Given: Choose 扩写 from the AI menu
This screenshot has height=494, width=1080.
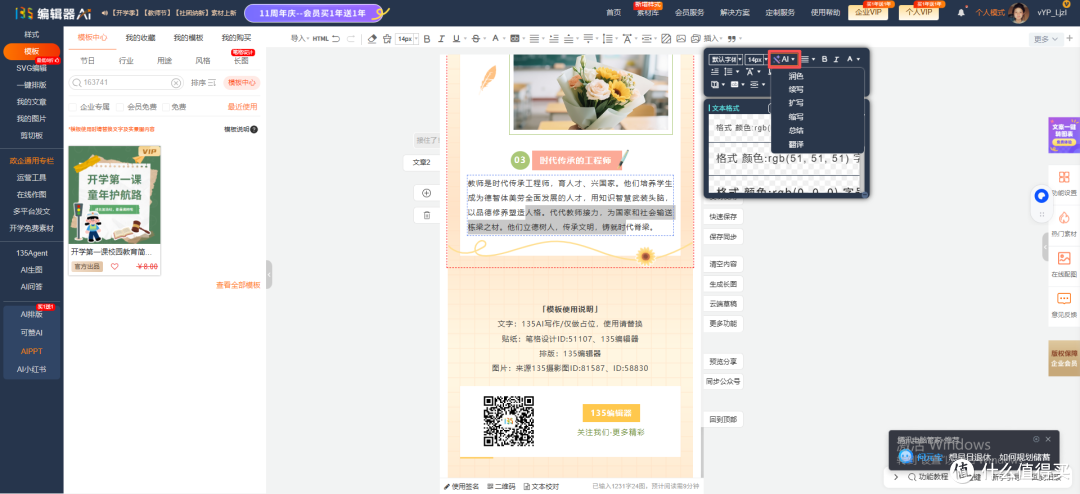Looking at the screenshot, I should (796, 103).
